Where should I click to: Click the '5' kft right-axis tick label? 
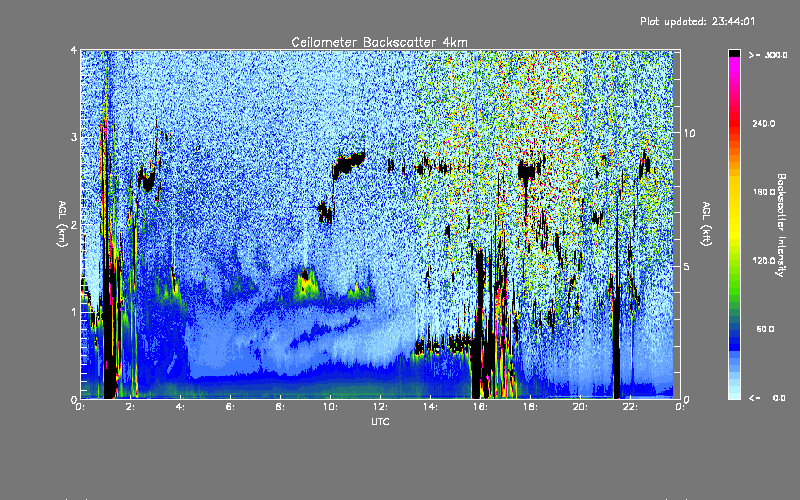point(687,266)
